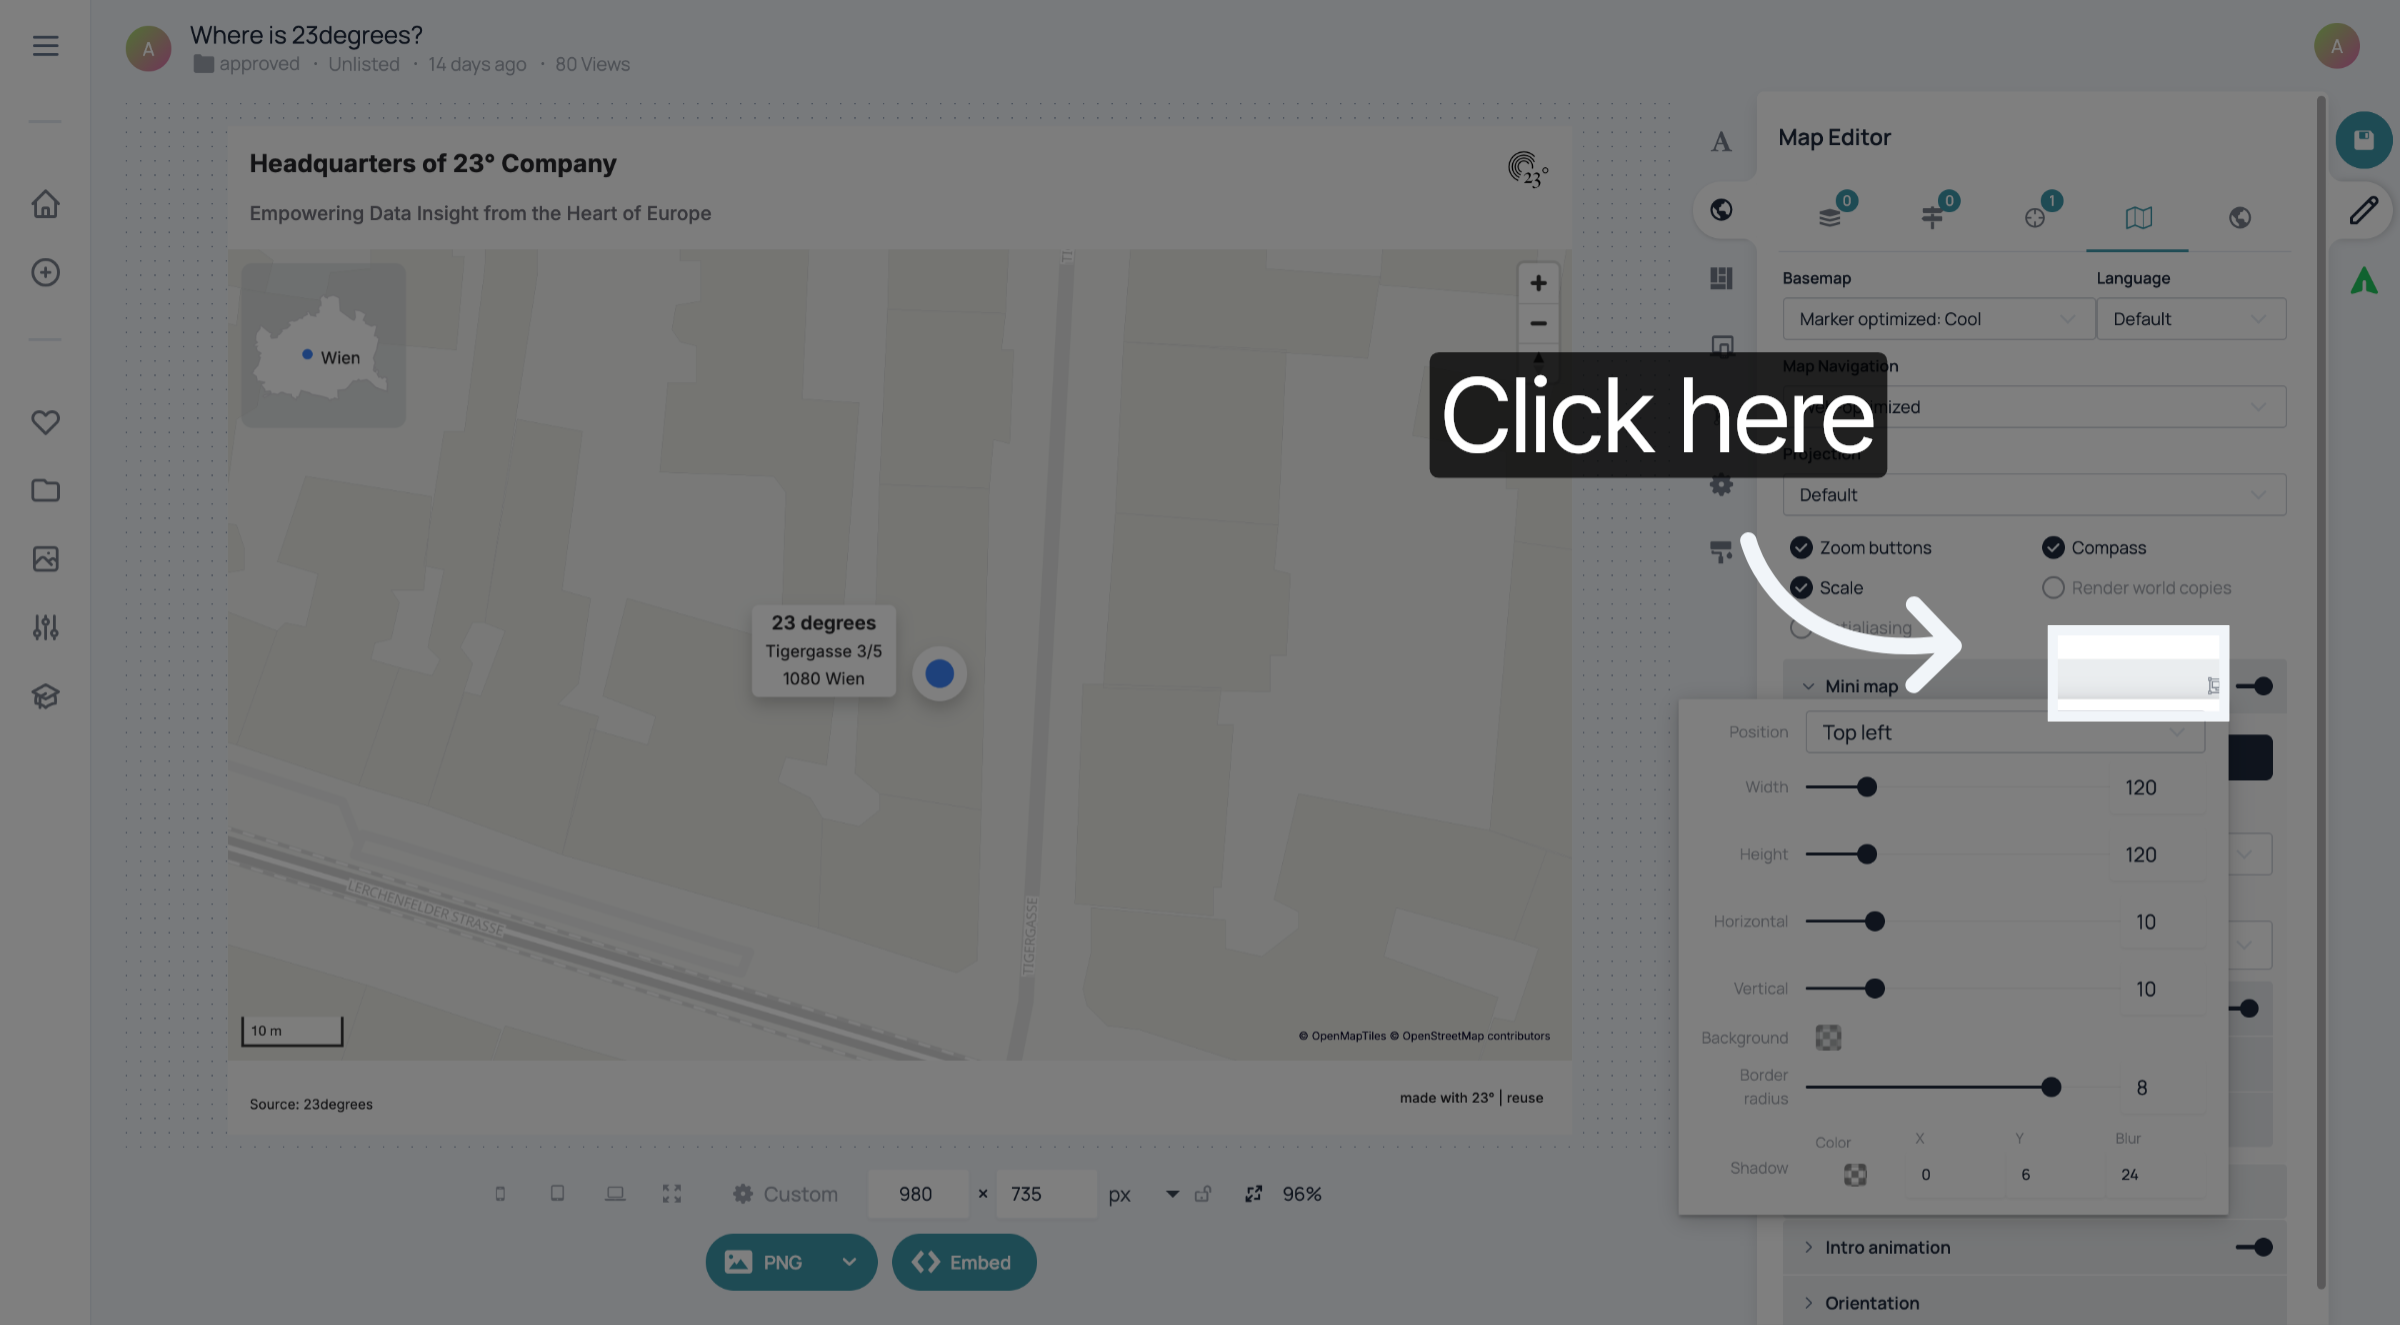Zoom in with the map plus button
2400x1325 pixels.
click(1538, 284)
